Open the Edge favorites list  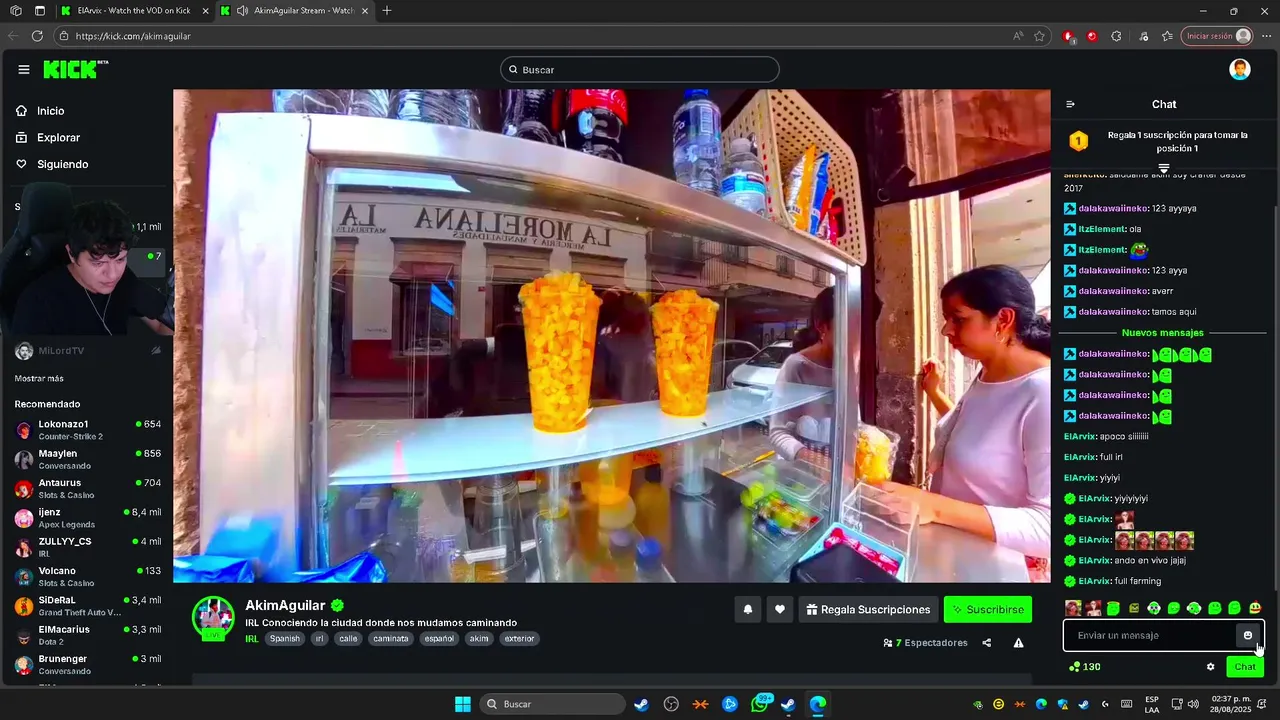point(1167,36)
